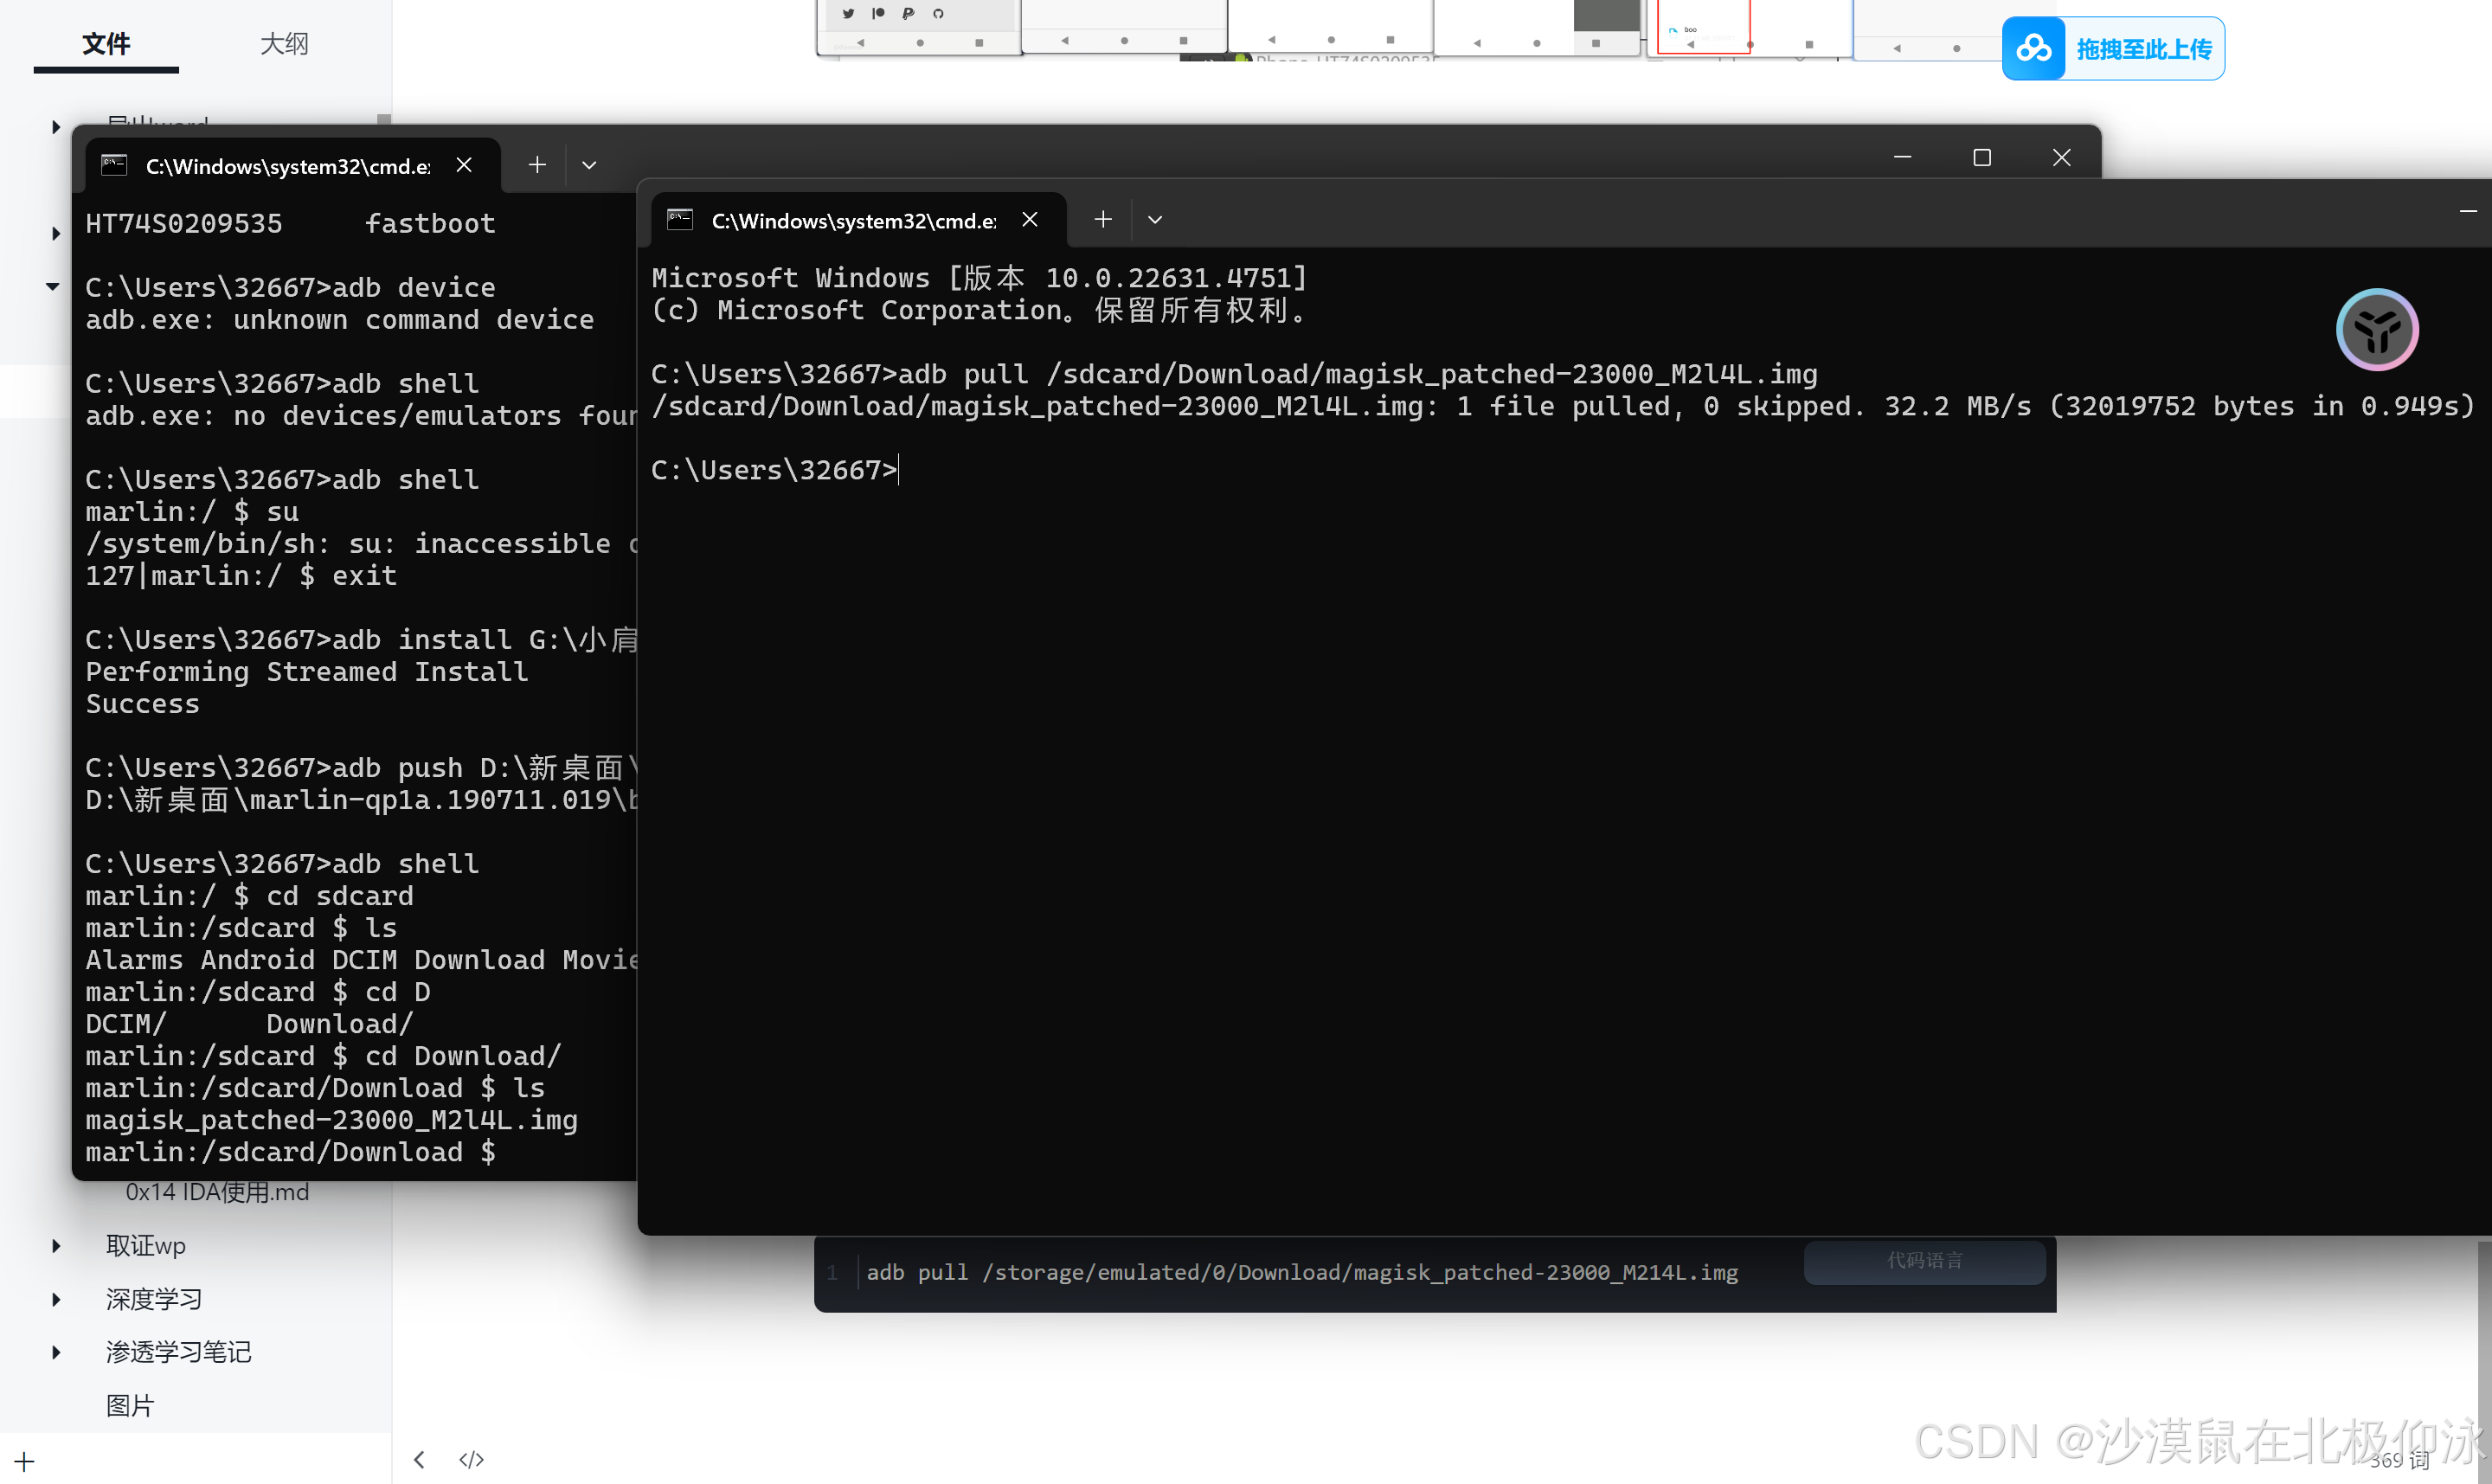Expand the 取证wp folder
Image resolution: width=2492 pixels, height=1484 pixels.
[56, 1245]
